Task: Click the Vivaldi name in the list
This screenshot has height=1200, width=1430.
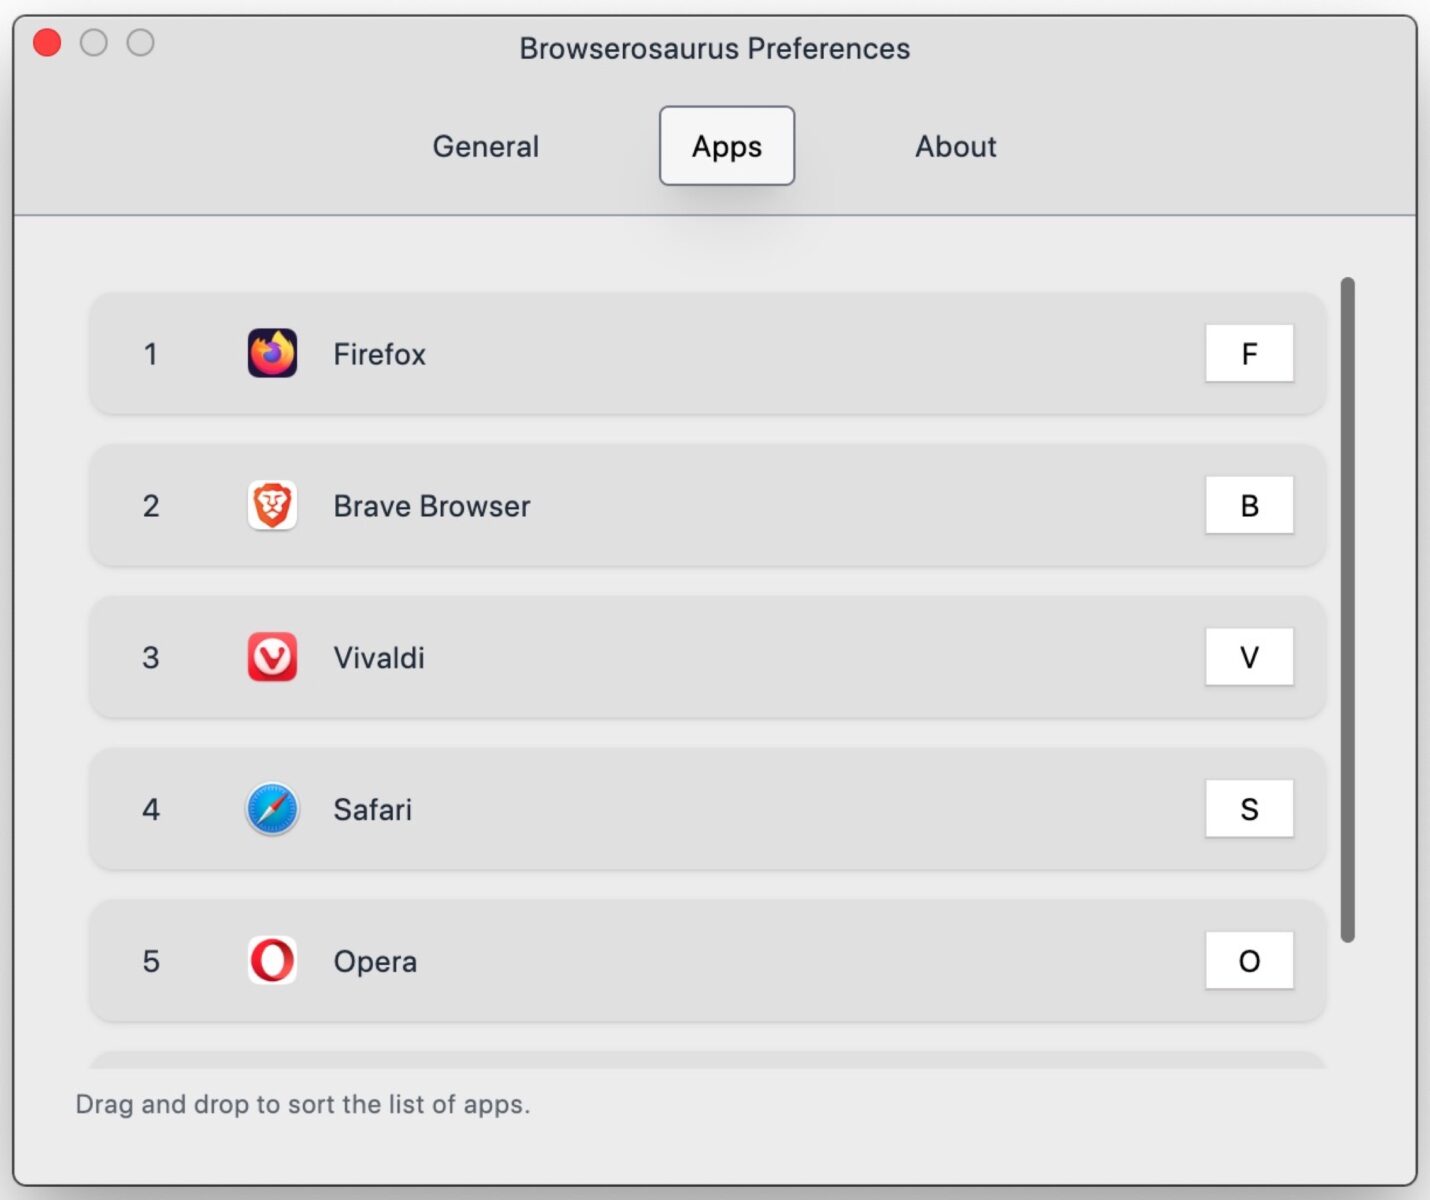Action: (x=379, y=658)
